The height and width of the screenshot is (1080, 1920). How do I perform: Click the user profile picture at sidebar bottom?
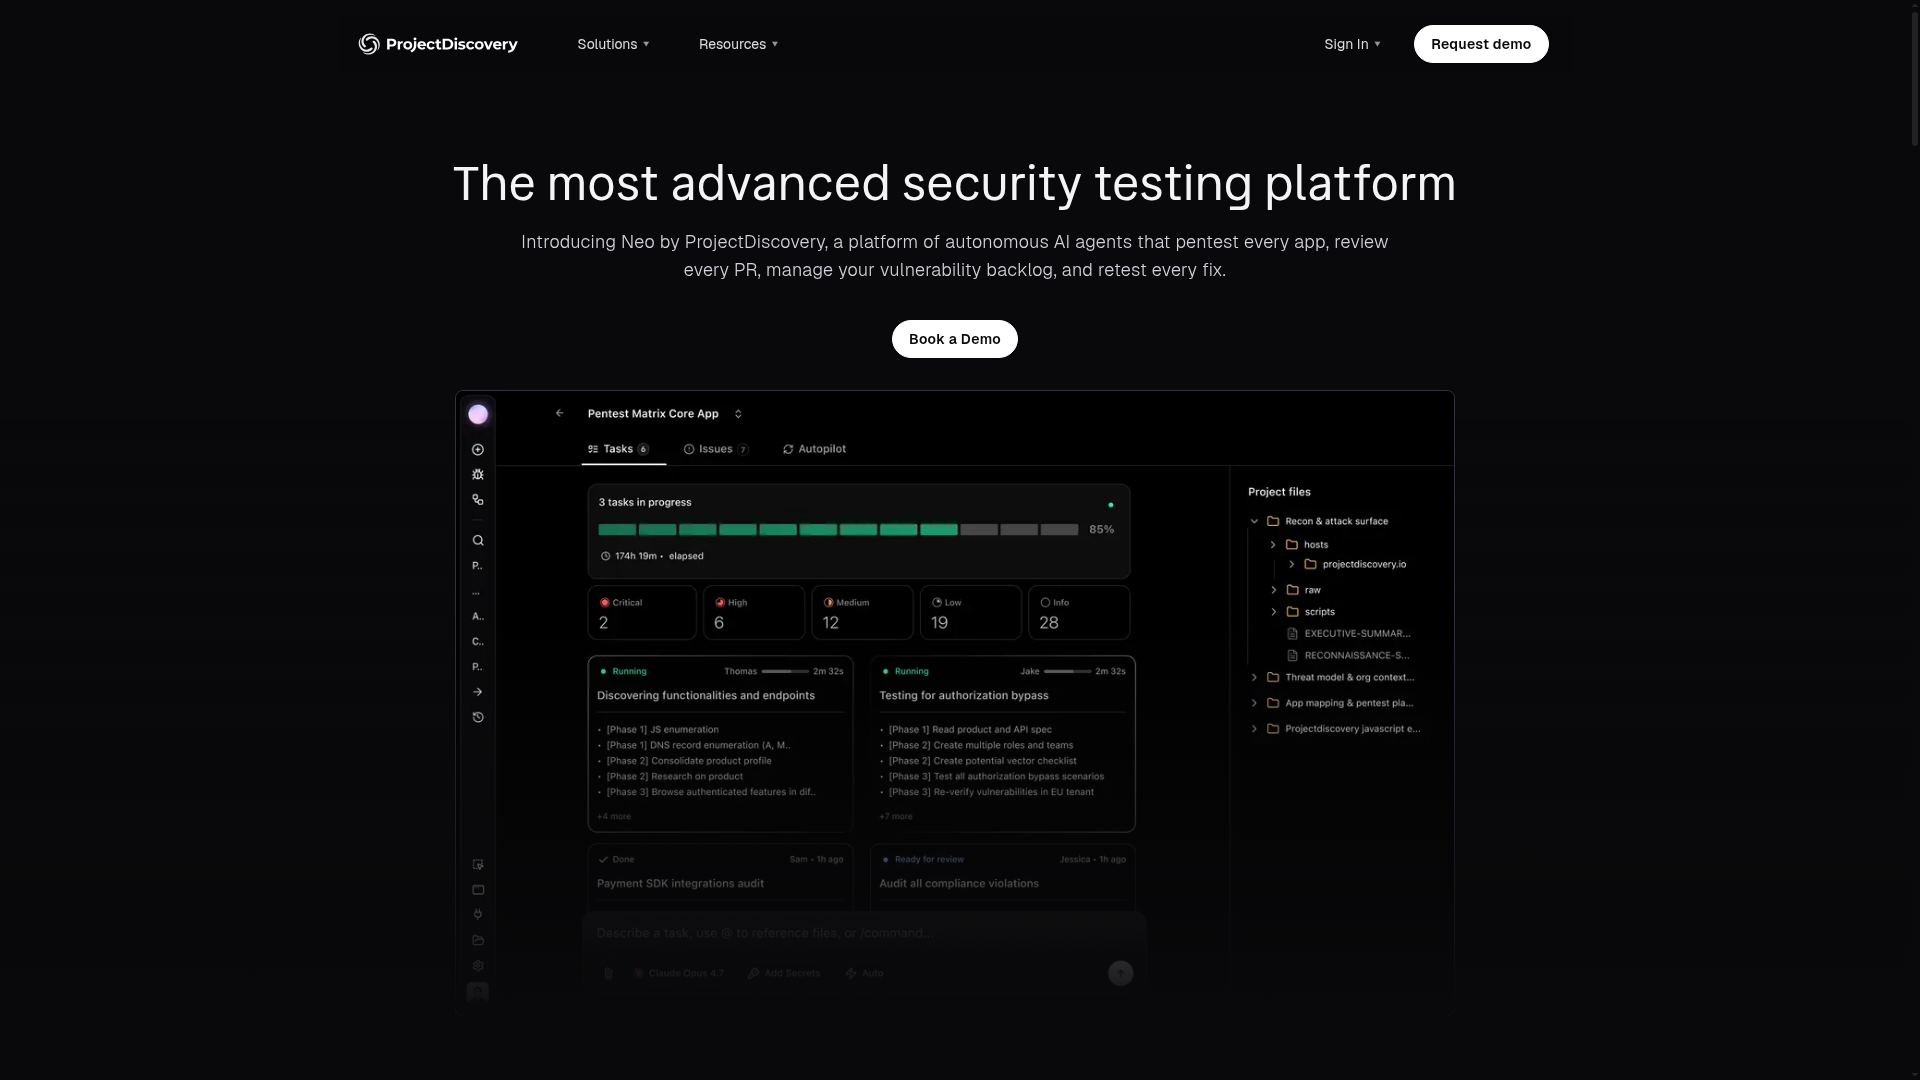point(478,992)
